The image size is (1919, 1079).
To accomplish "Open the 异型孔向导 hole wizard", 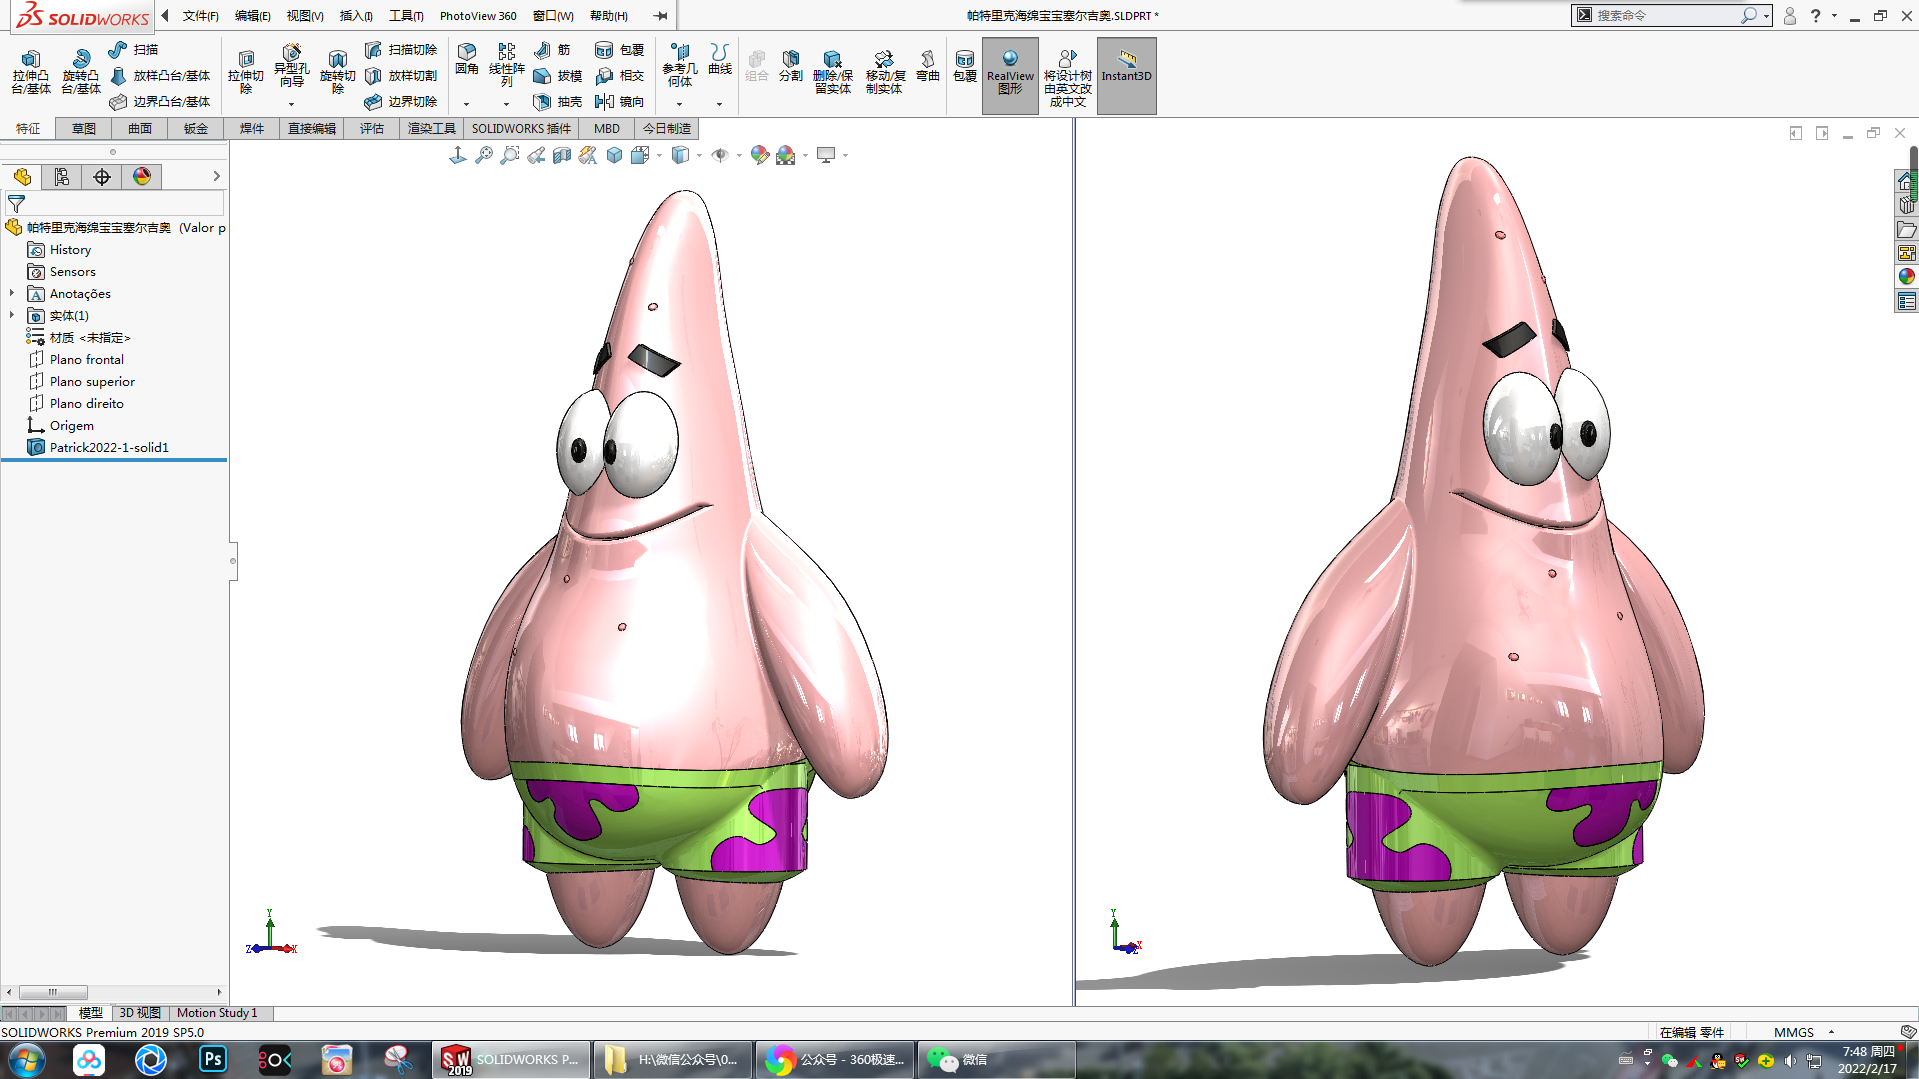I will (292, 66).
